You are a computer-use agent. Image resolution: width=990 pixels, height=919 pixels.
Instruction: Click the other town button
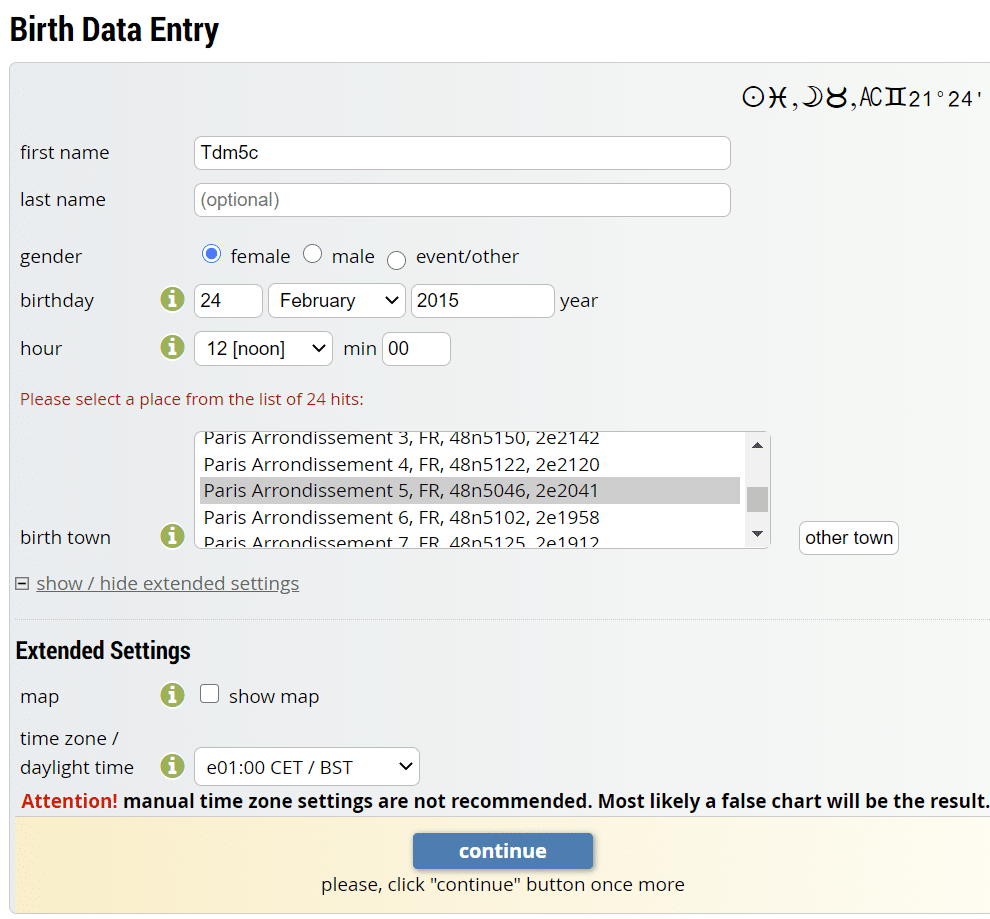849,538
